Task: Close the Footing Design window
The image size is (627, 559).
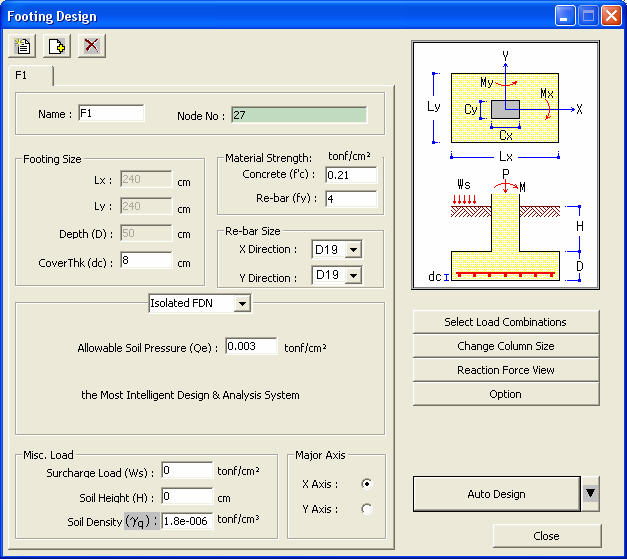Action: [x=611, y=16]
